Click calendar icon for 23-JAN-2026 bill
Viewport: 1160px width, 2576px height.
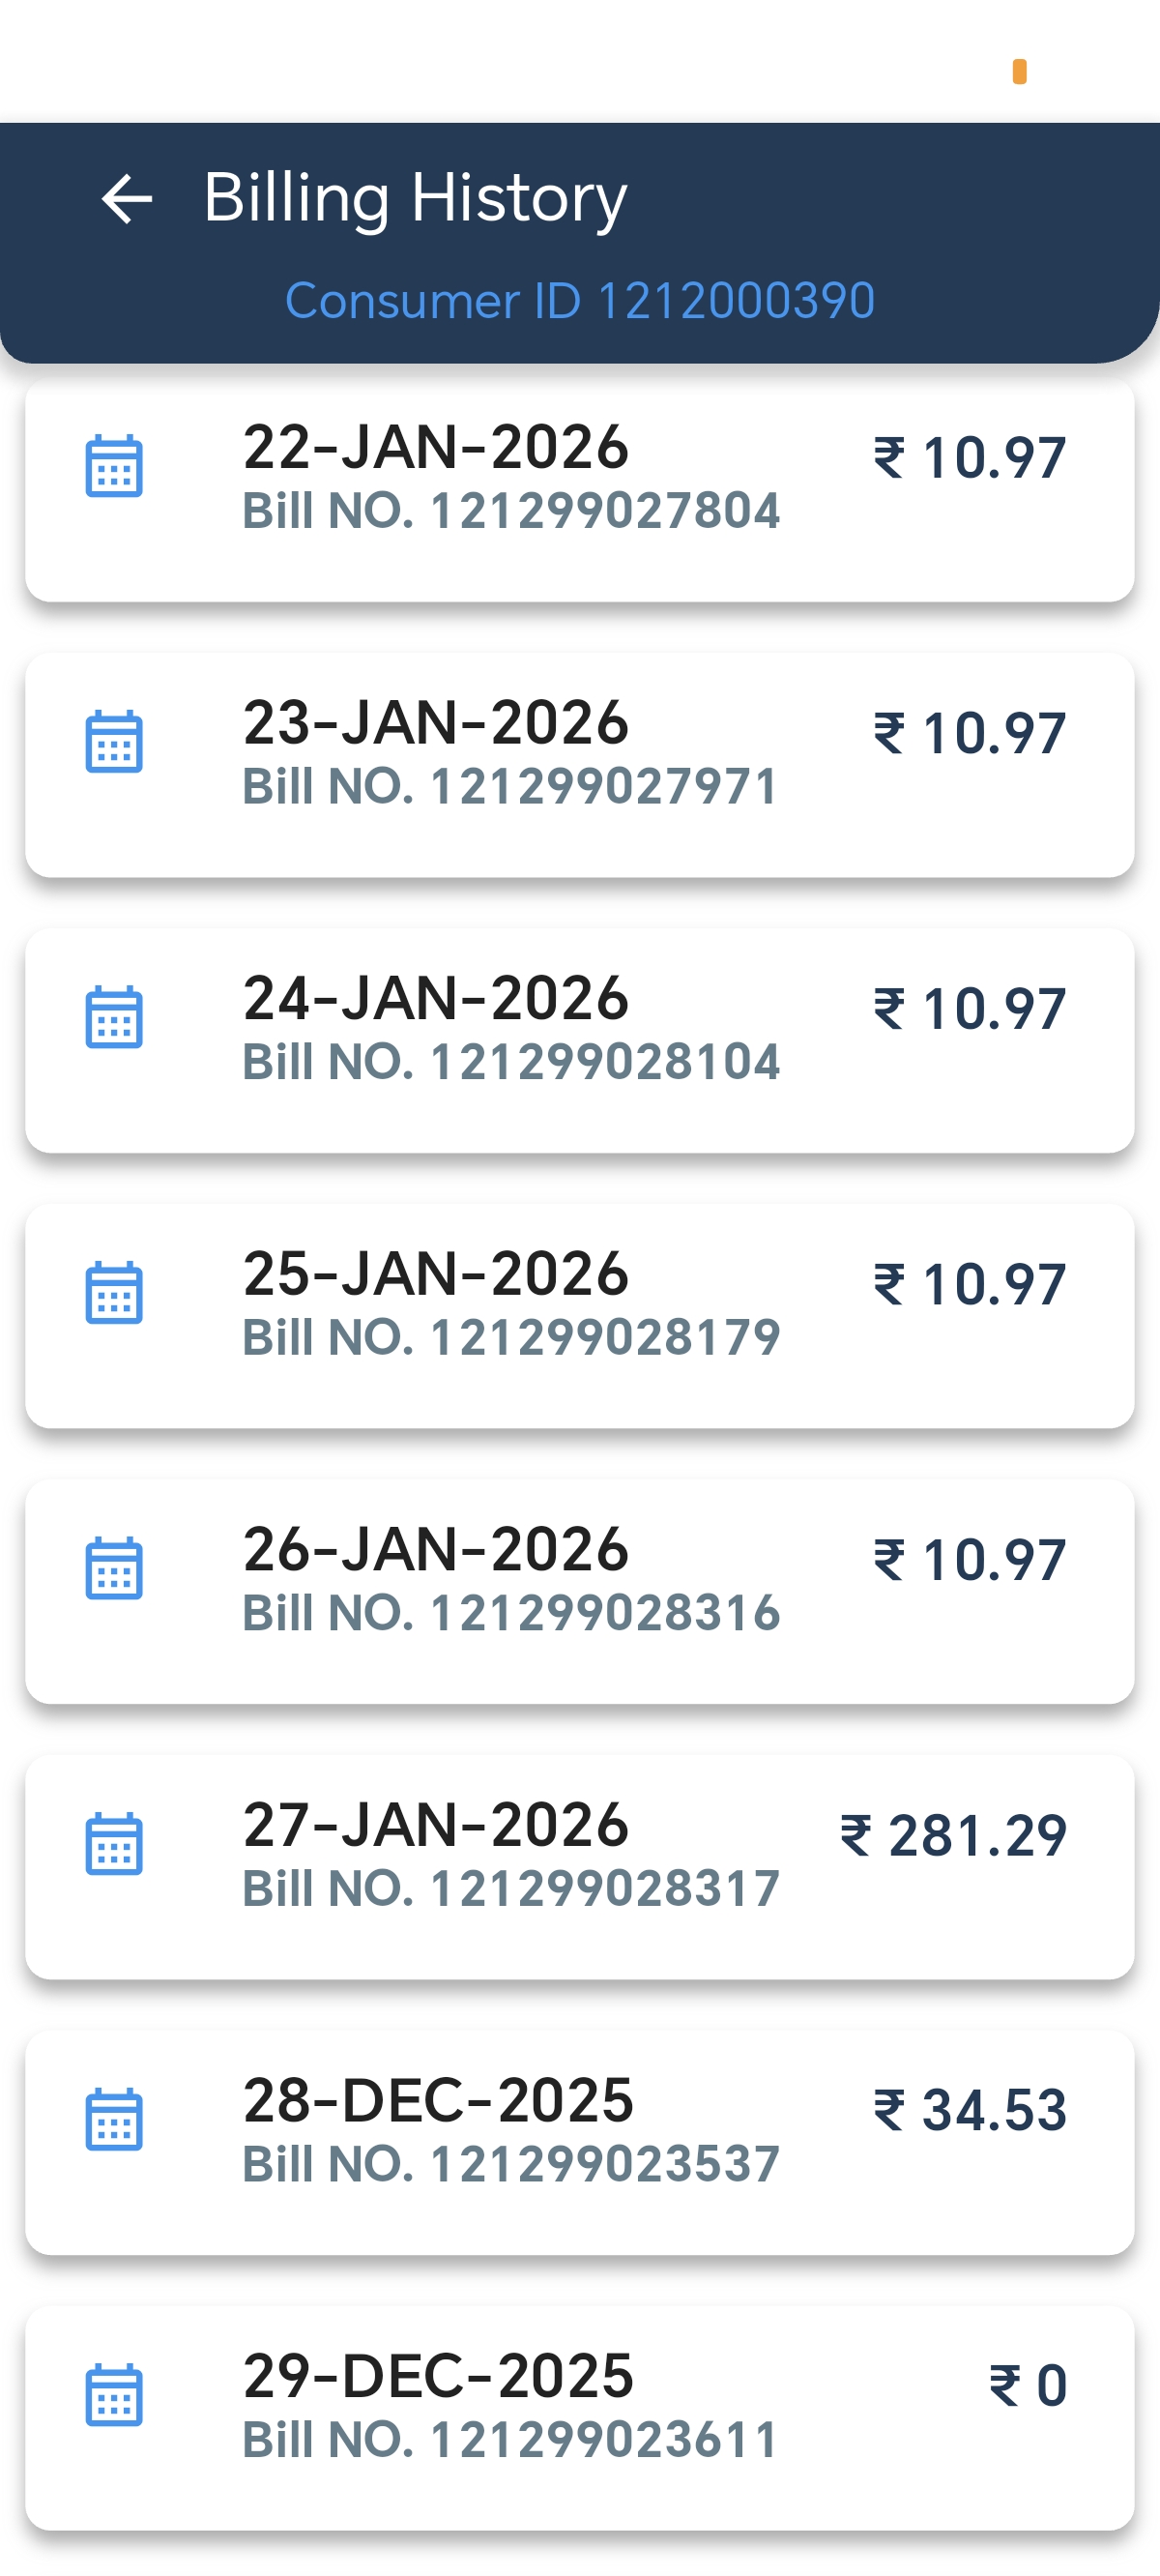coord(114,742)
